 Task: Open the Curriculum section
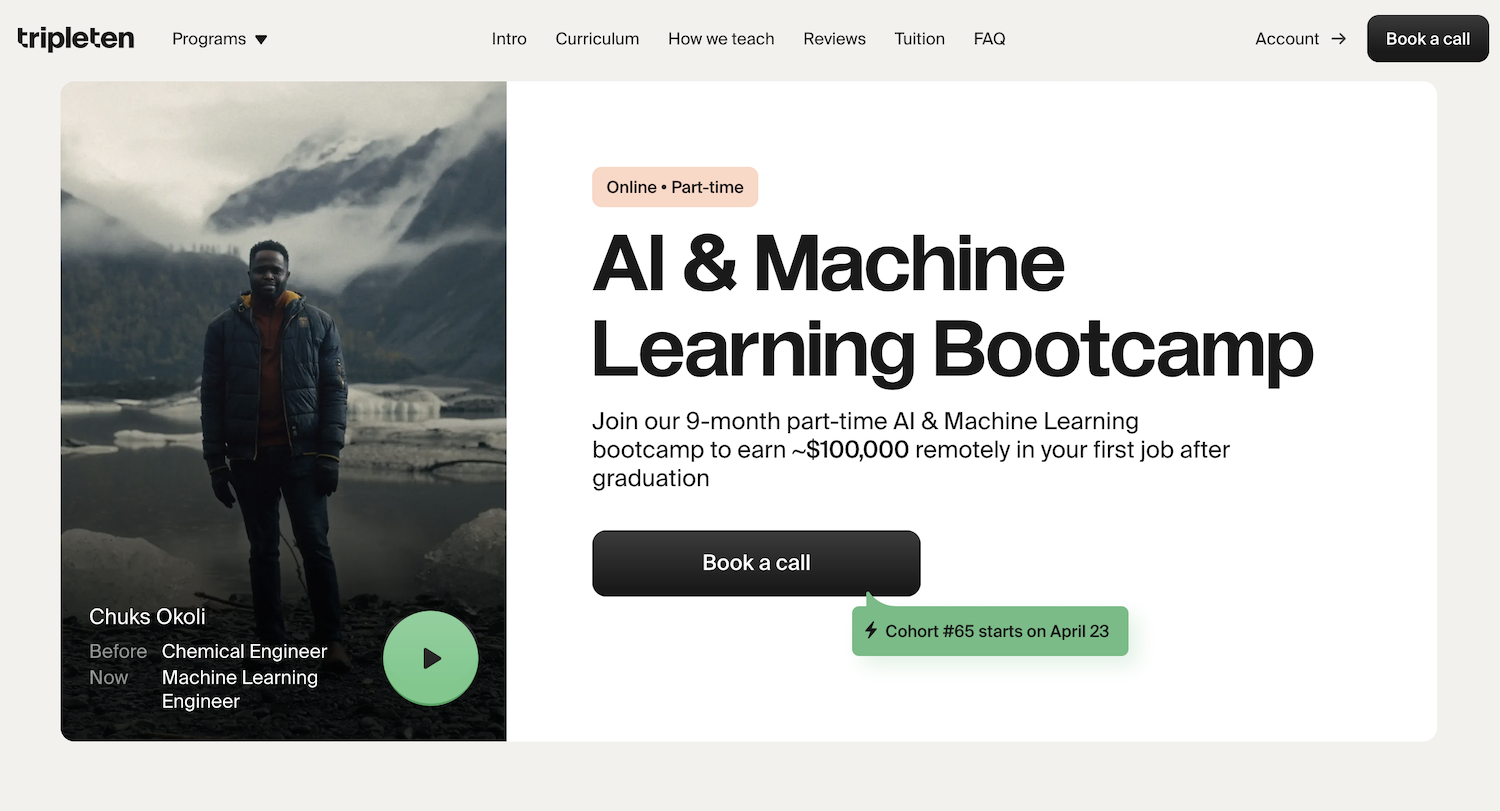point(597,39)
